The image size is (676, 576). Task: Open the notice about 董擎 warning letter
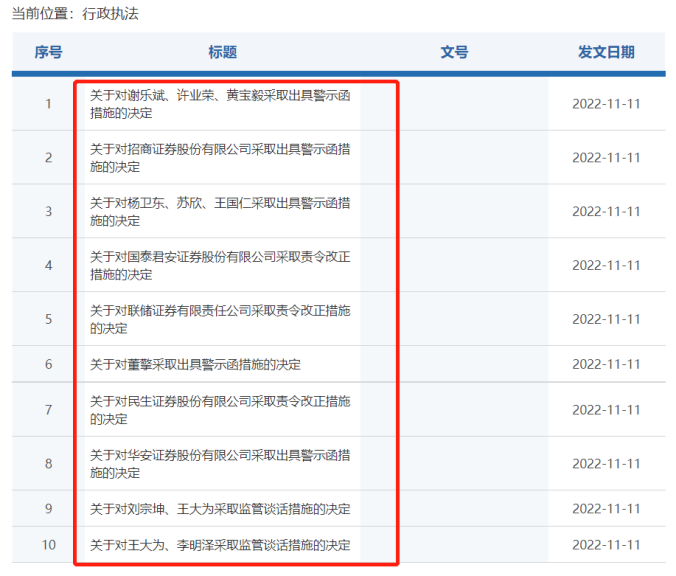[195, 365]
